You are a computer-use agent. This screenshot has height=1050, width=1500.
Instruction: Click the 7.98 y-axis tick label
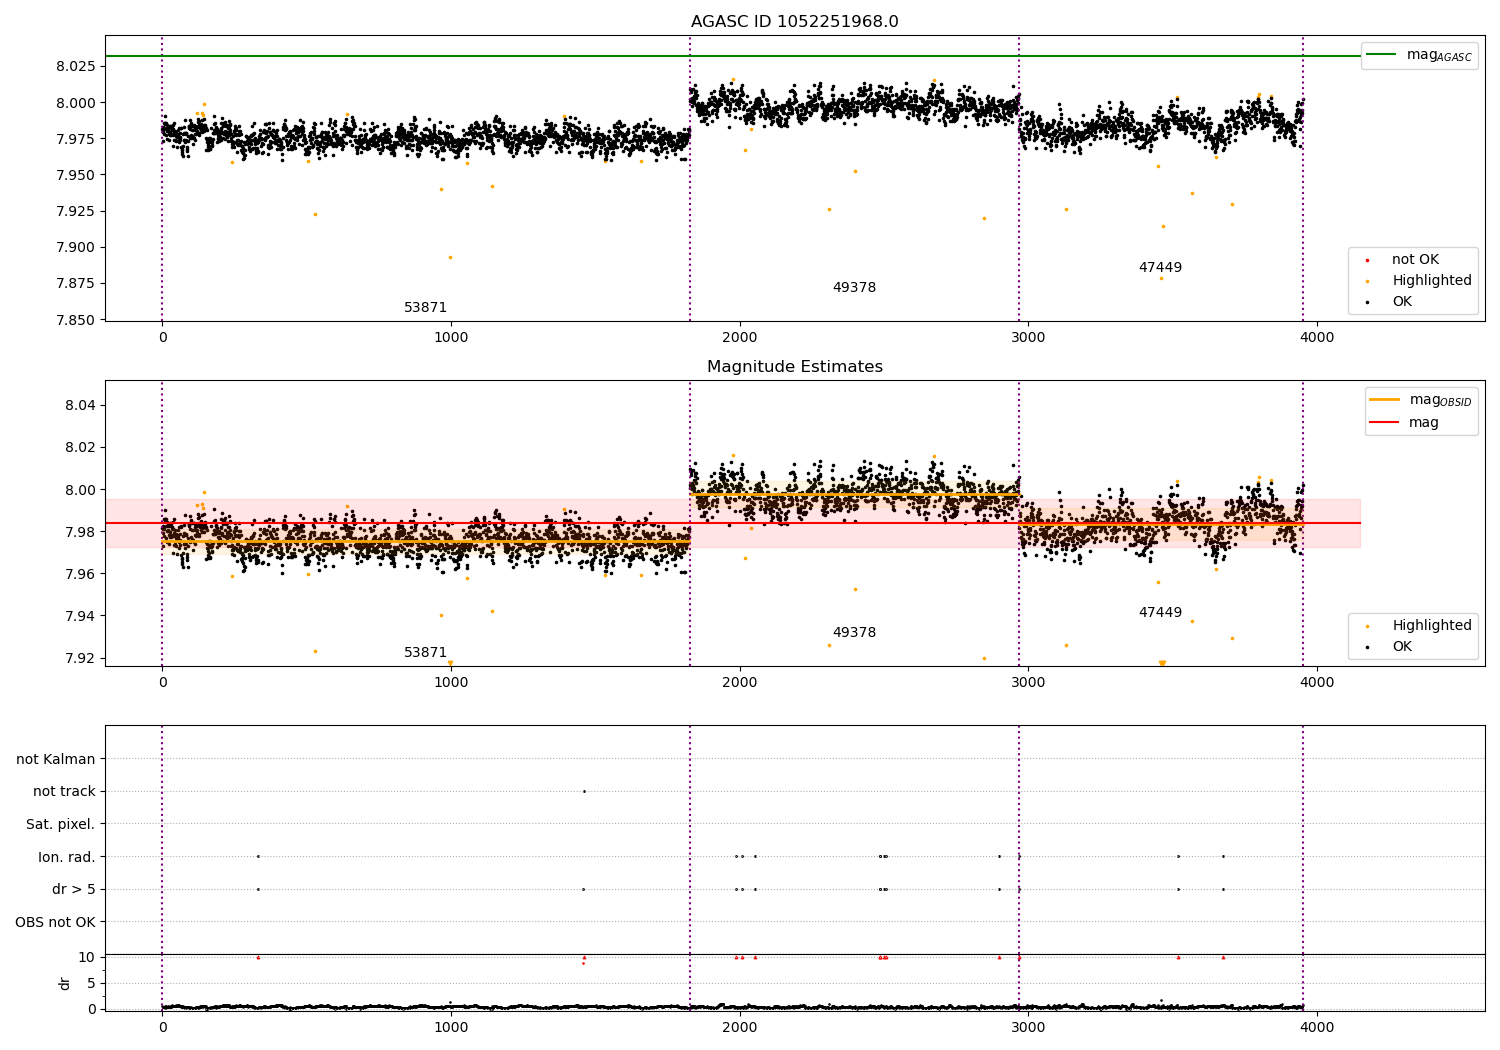tap(81, 532)
